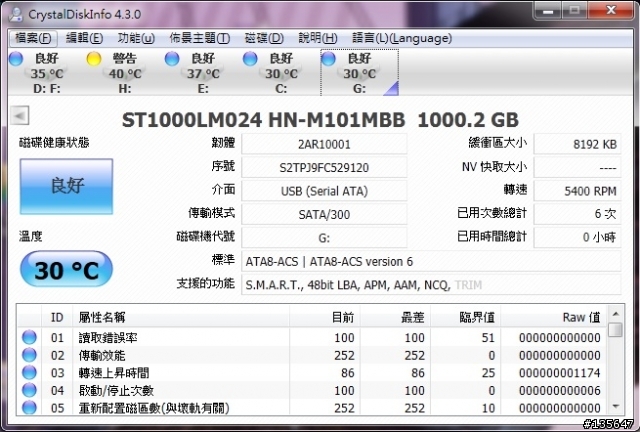
Task: Maximize the CrystalDiskInfo window
Action: point(575,10)
